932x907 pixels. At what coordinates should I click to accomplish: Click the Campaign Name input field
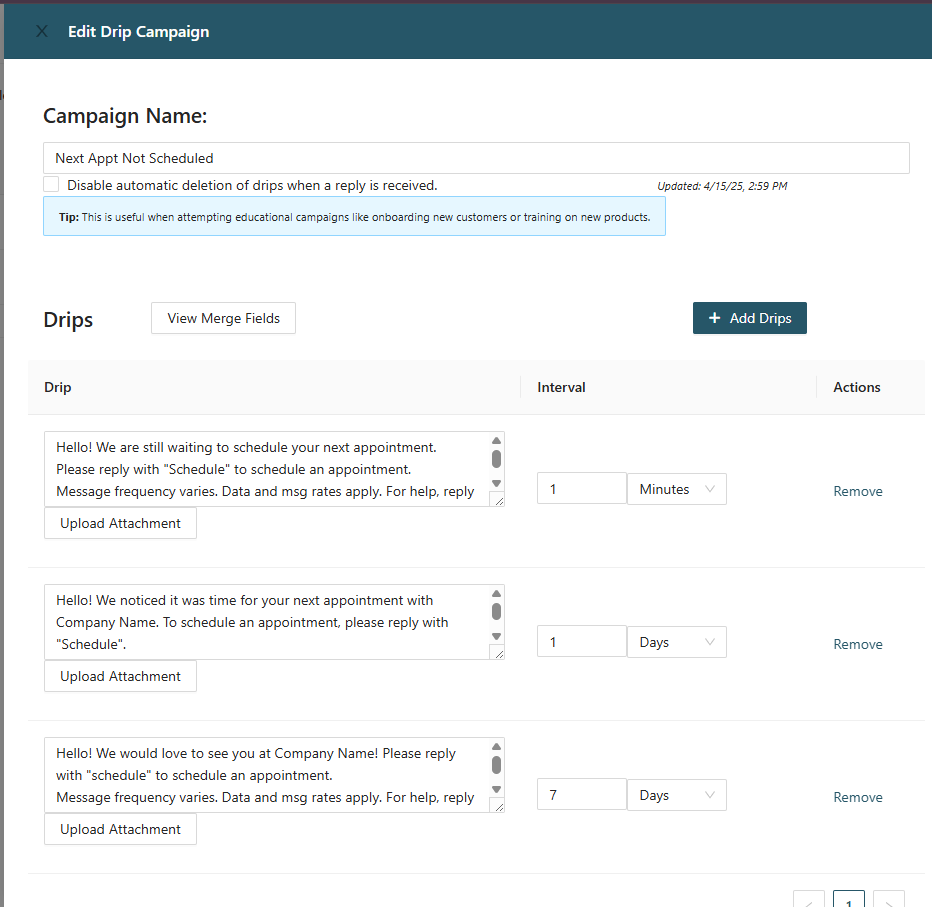coord(476,158)
